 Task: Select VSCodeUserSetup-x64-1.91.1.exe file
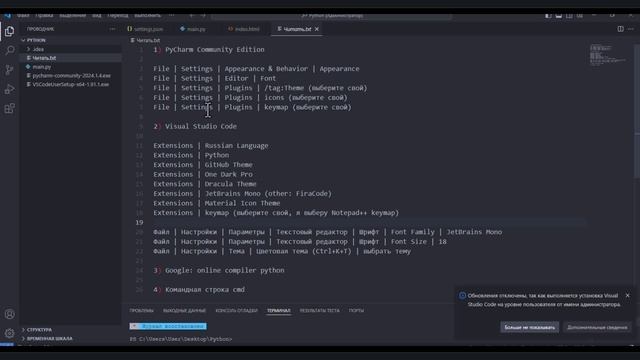[x=70, y=84]
